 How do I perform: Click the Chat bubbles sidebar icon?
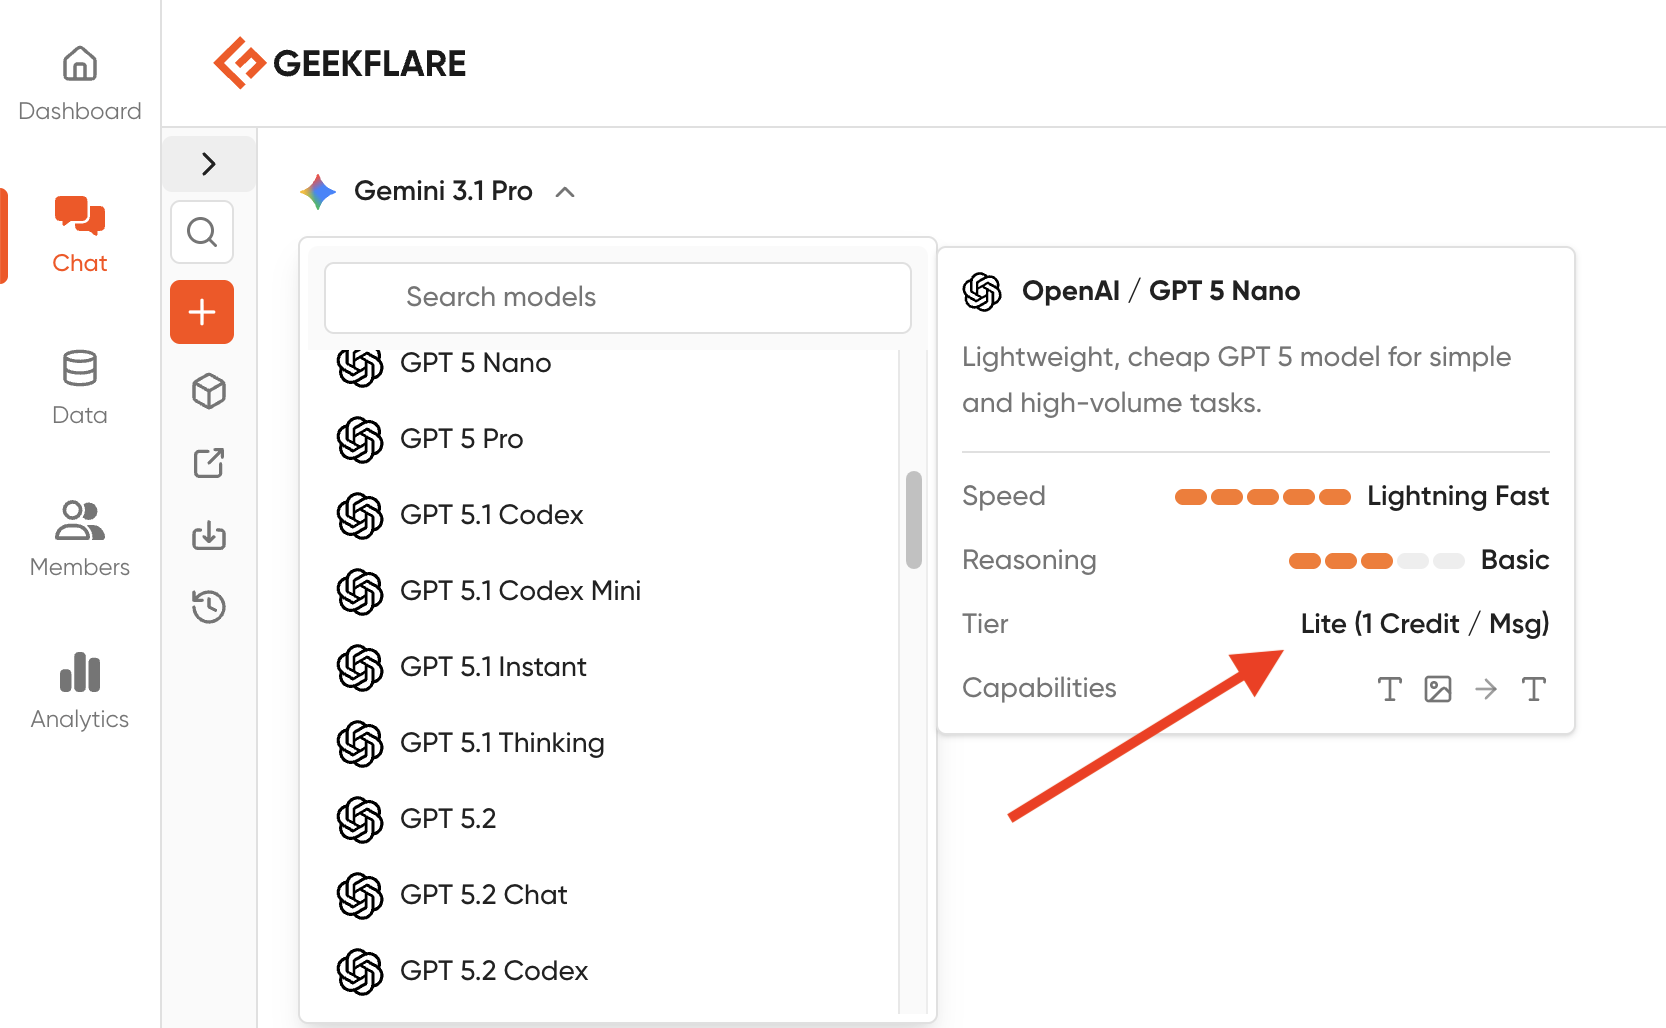click(80, 216)
